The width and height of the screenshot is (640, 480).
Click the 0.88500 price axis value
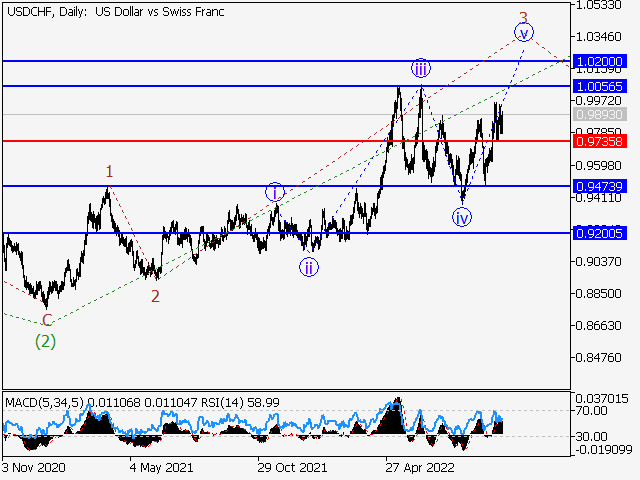click(598, 293)
